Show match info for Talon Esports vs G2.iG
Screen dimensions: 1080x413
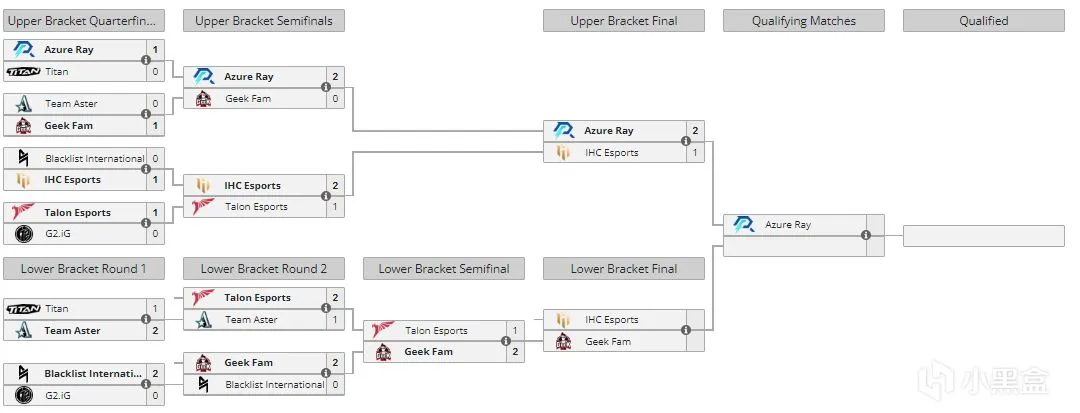[x=146, y=223]
